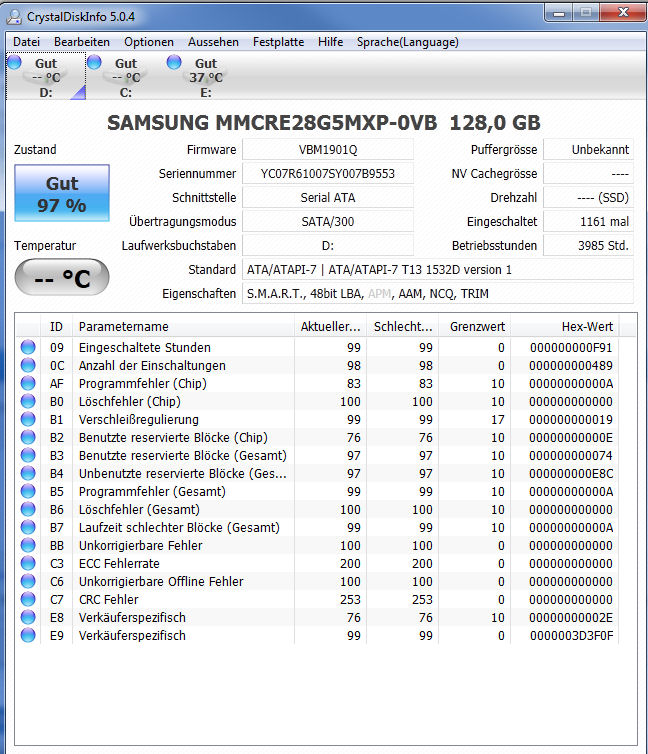The width and height of the screenshot is (648, 754).
Task: Select the ECC Fehlerrate parameter name
Action: pyautogui.click(x=119, y=564)
